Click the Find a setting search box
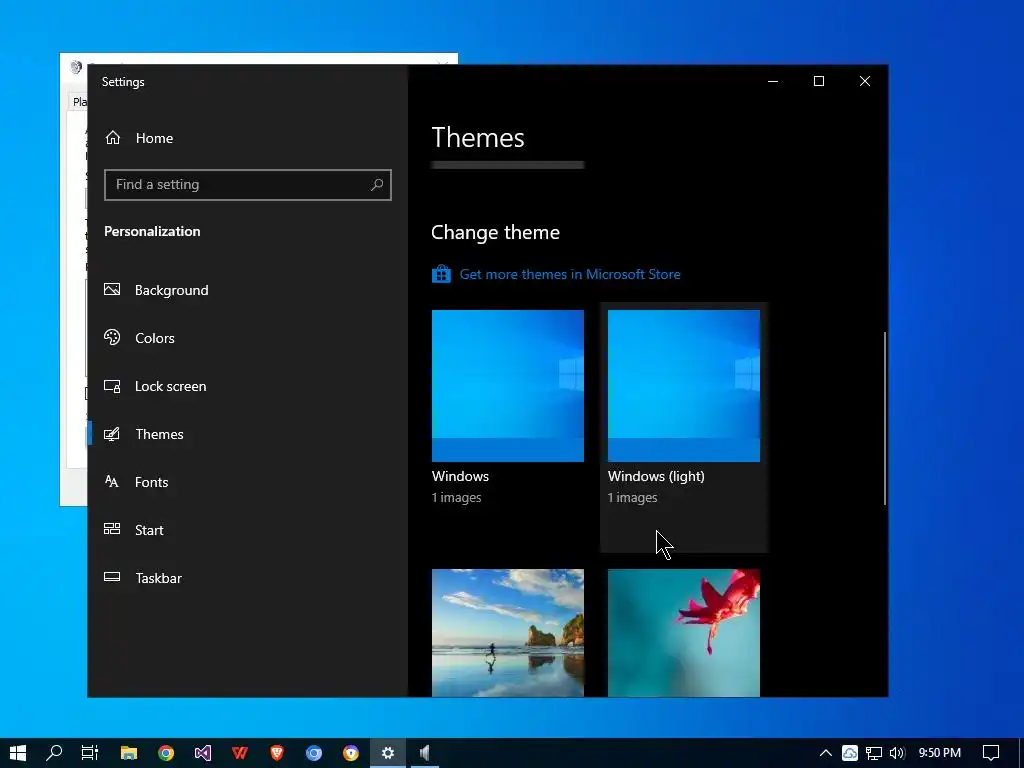Image resolution: width=1024 pixels, height=768 pixels. (x=248, y=185)
